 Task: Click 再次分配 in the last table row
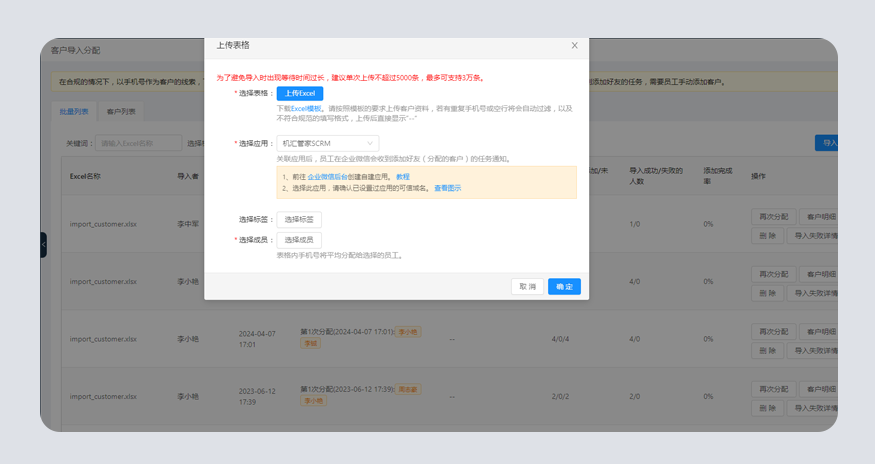772,389
